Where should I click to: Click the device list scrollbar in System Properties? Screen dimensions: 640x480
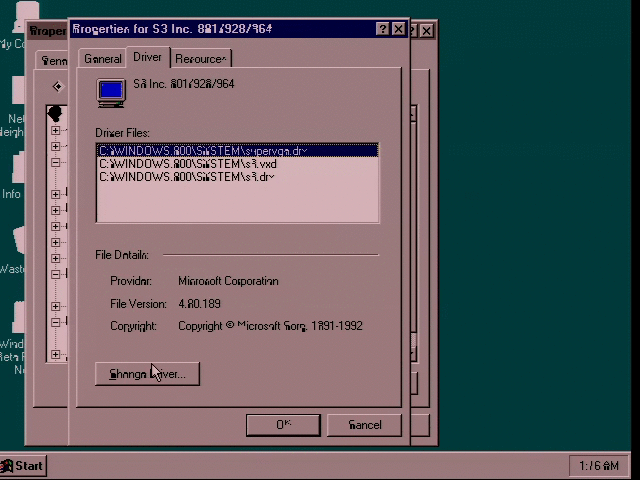(413, 233)
